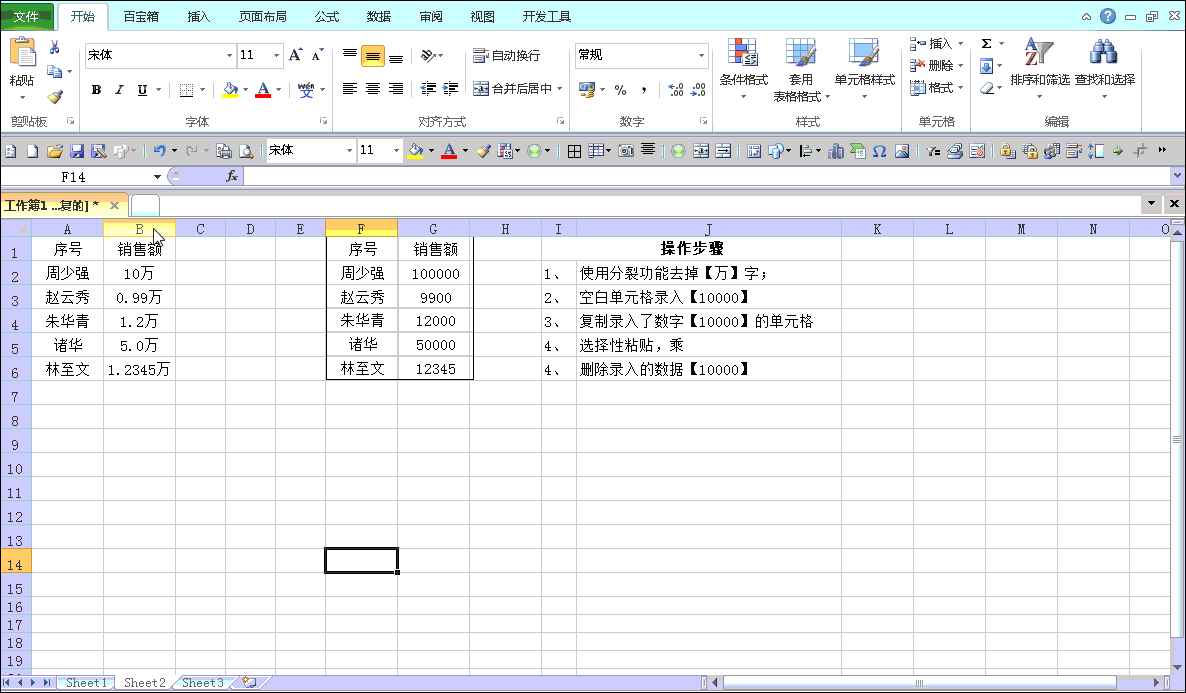Click the Cut scissors icon
This screenshot has height=693, width=1186.
[x=54, y=48]
